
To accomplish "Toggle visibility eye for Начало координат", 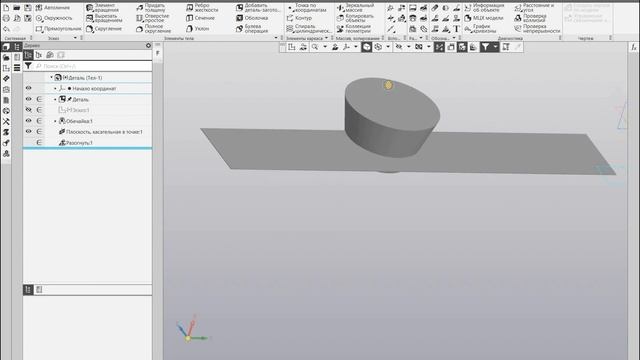I will click(x=28, y=88).
